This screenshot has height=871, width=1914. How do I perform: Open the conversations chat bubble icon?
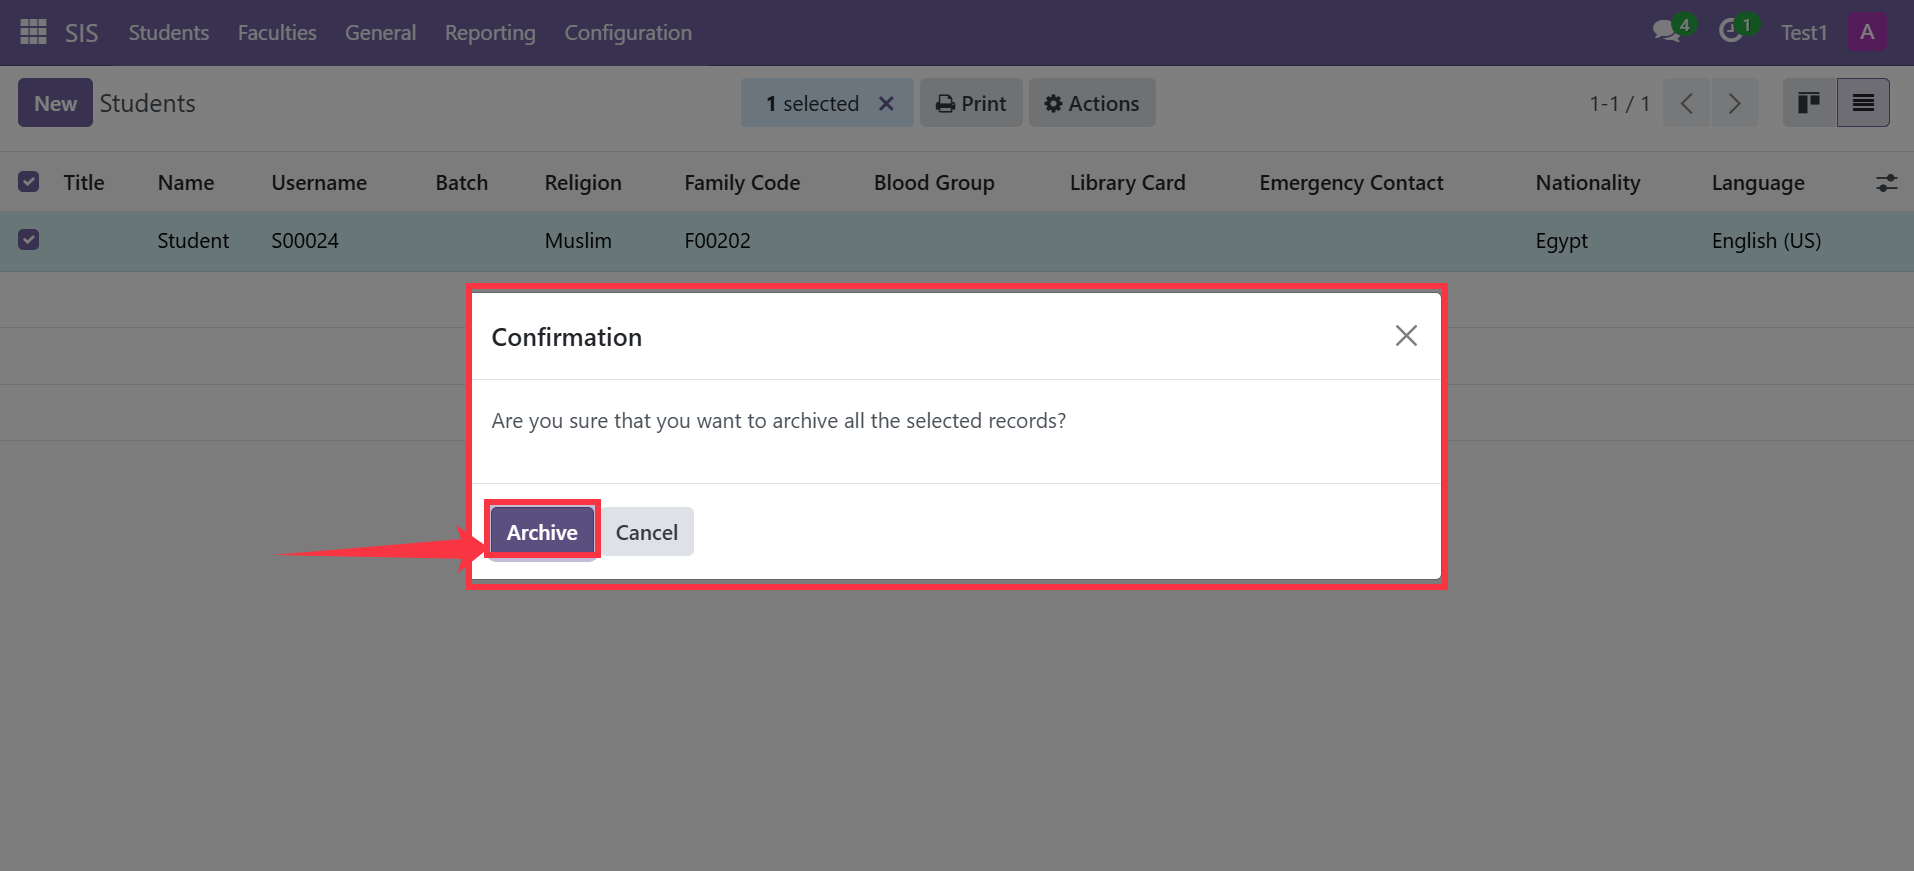click(x=1667, y=31)
